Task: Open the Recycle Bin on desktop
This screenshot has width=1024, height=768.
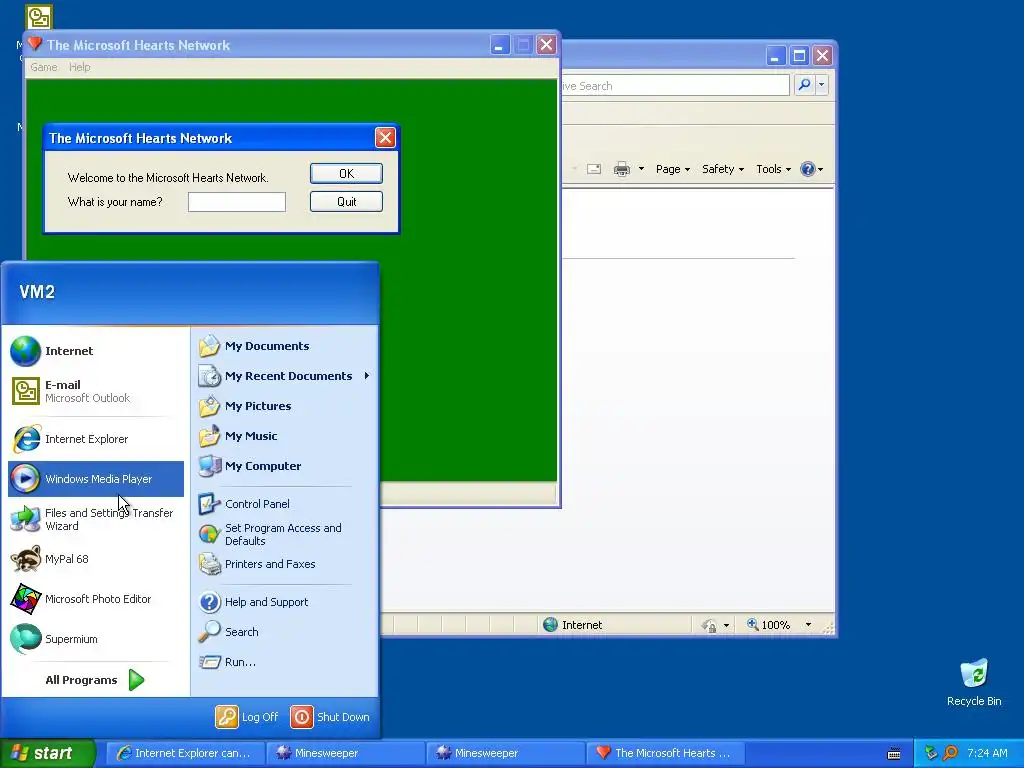Action: [974, 683]
